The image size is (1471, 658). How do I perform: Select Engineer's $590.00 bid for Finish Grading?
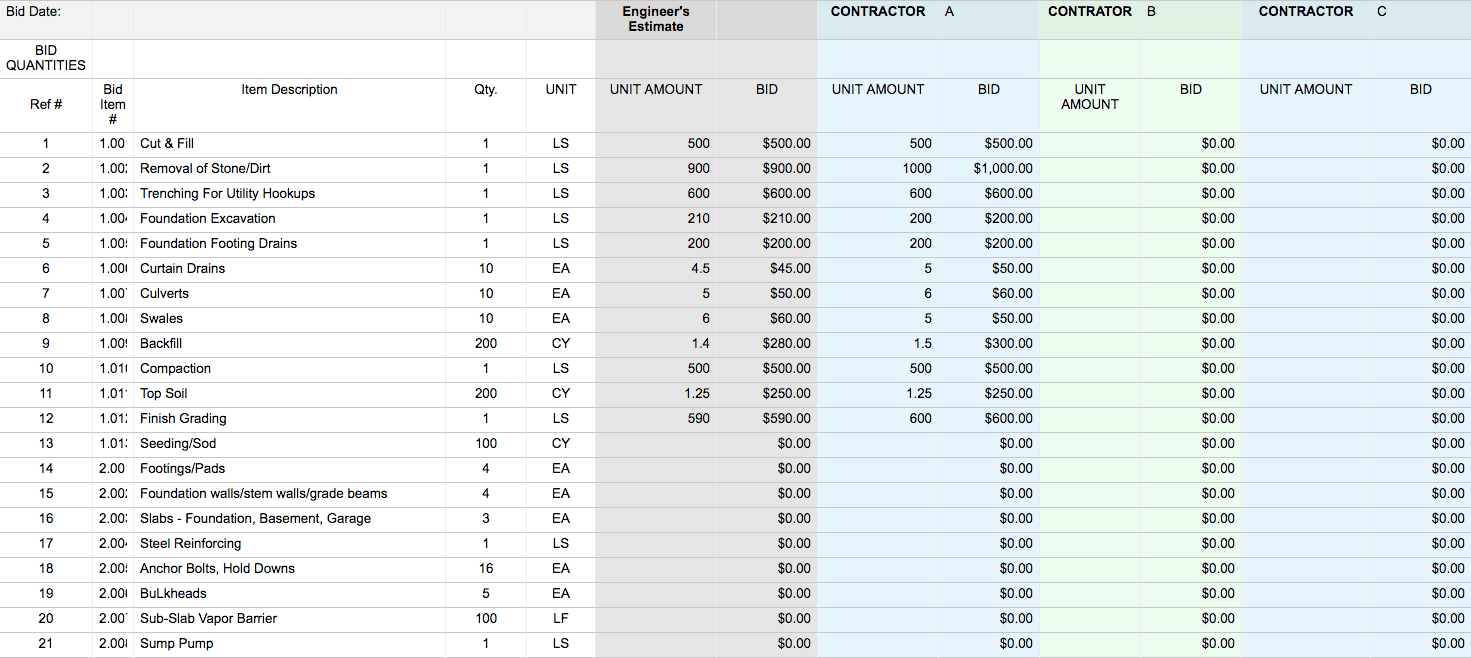[x=766, y=419]
